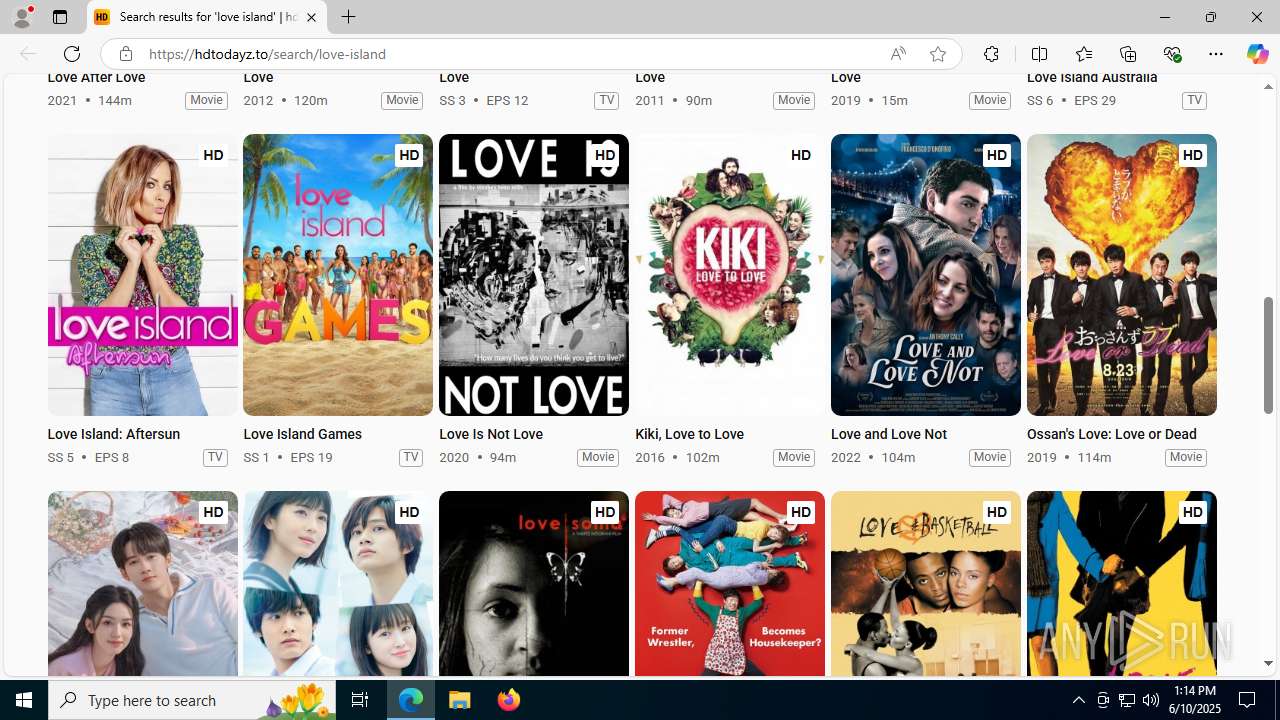1280x720 pixels.
Task: Click the Movie badge under Love After Love
Action: click(206, 100)
